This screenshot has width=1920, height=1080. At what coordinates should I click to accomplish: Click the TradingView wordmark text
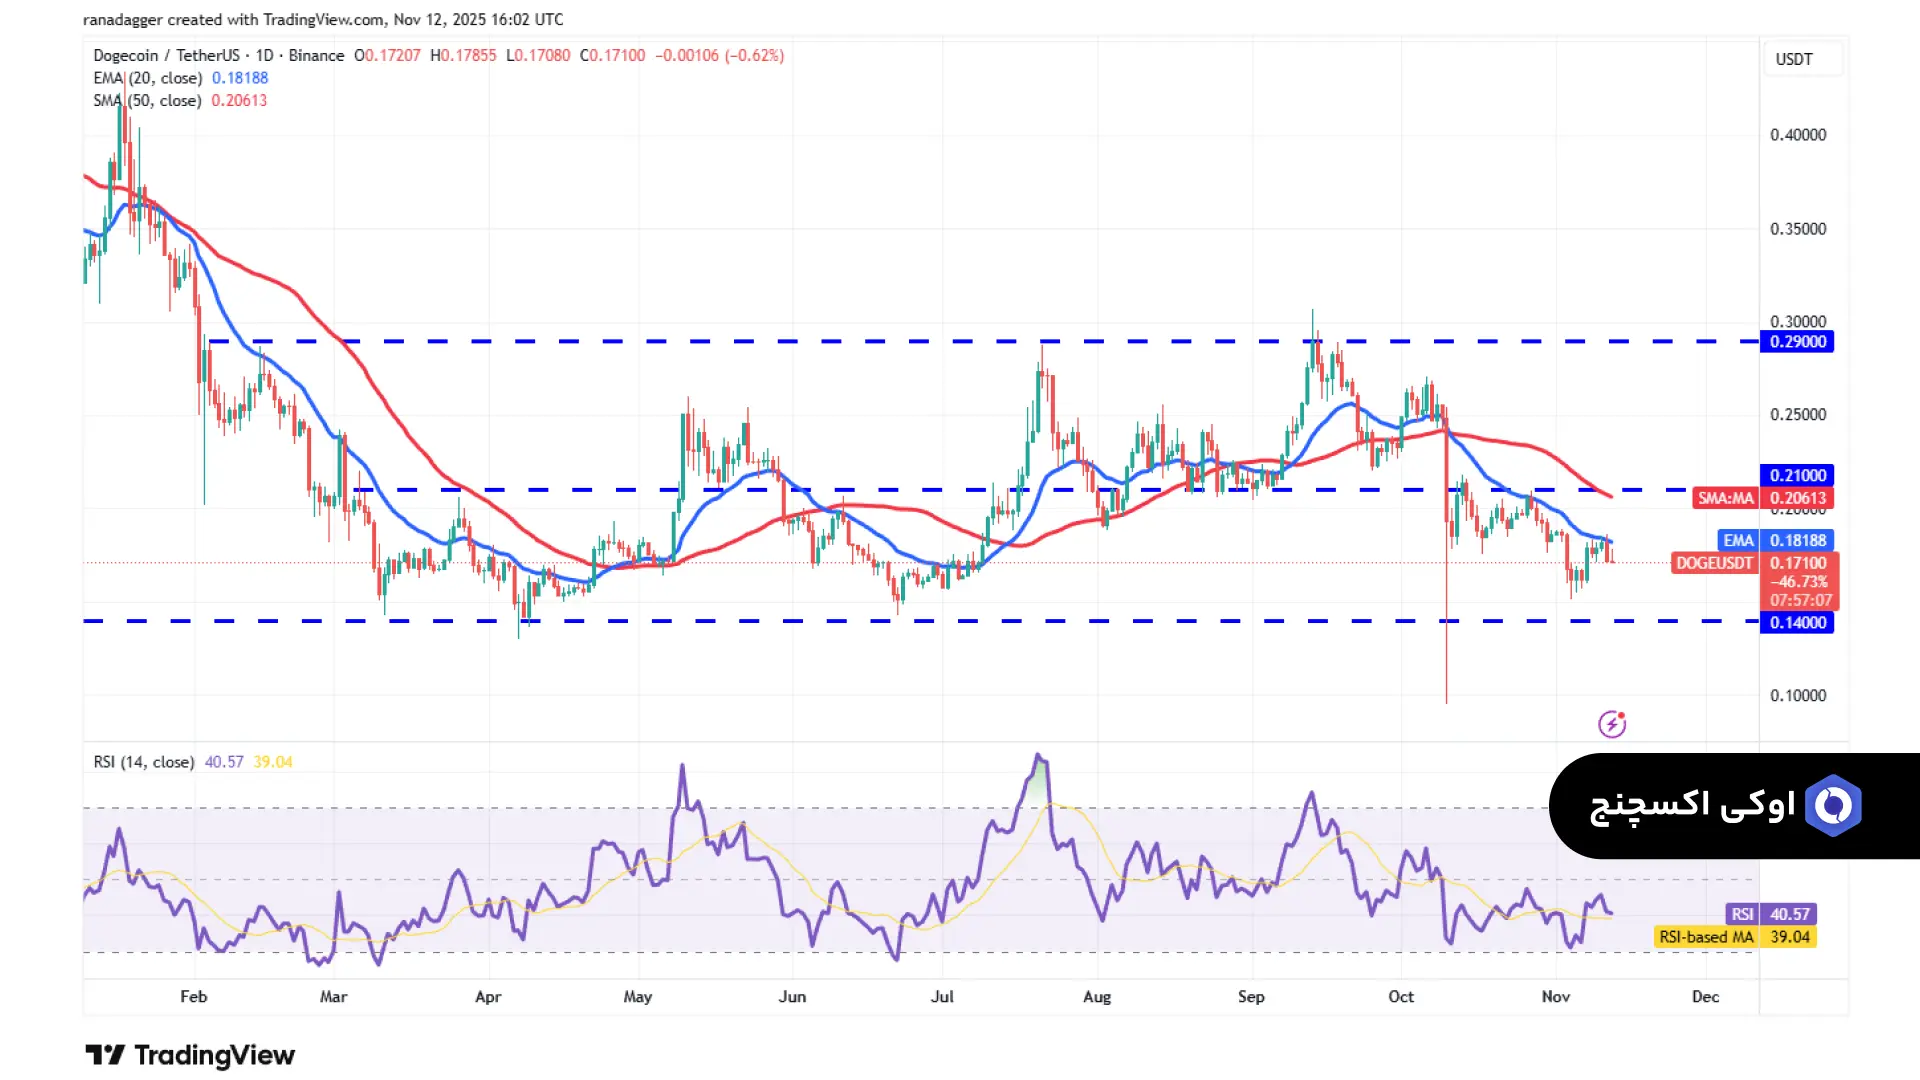[214, 1055]
